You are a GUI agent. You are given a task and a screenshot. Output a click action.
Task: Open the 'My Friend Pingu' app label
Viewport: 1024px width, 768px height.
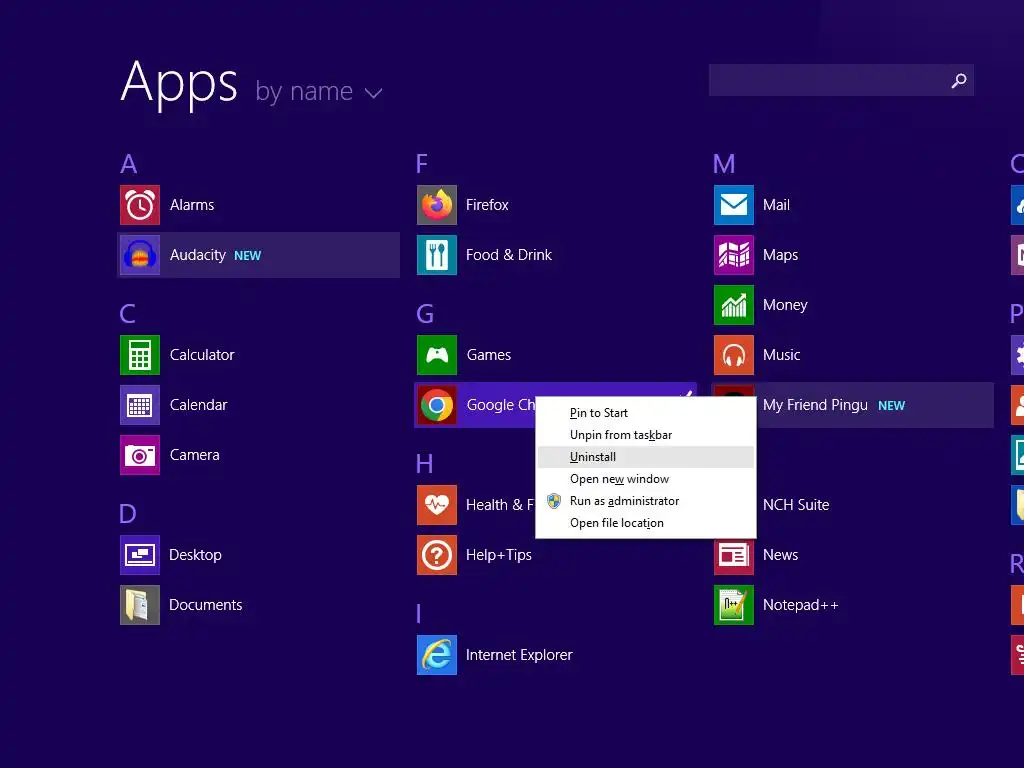click(x=815, y=405)
